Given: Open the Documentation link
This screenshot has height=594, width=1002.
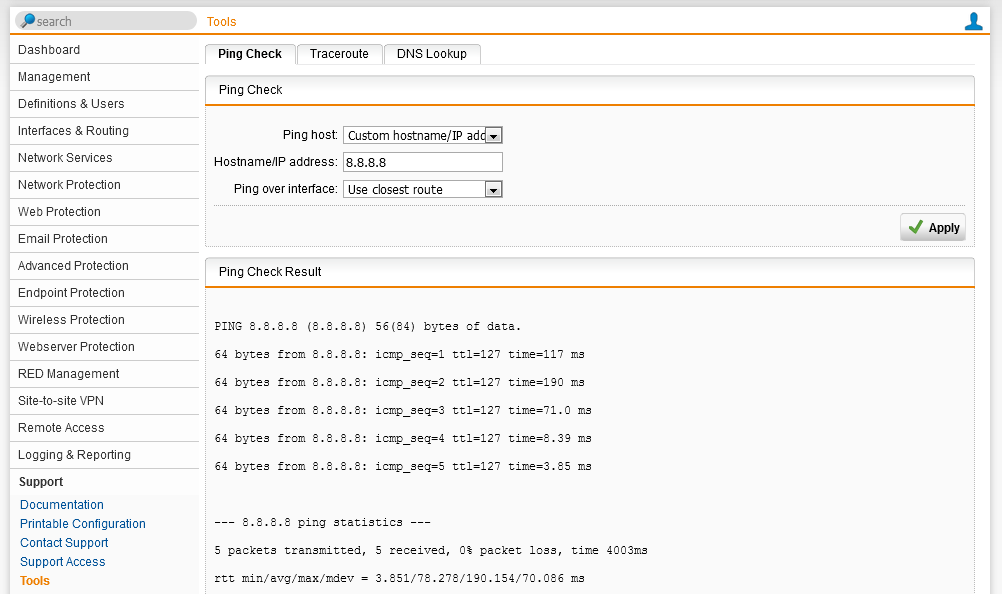Looking at the screenshot, I should [x=62, y=505].
